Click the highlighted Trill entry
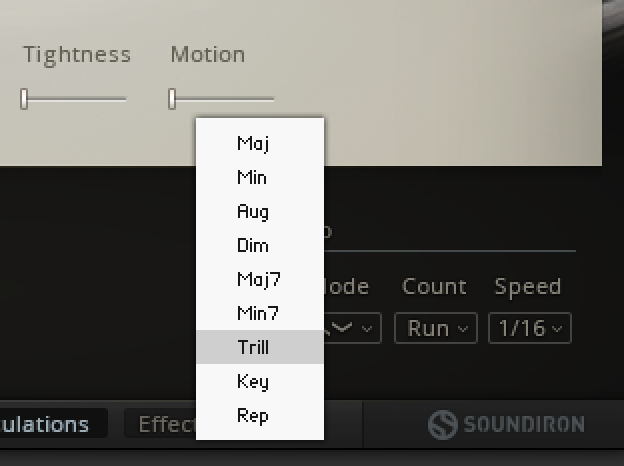The image size is (624, 466). tap(254, 347)
